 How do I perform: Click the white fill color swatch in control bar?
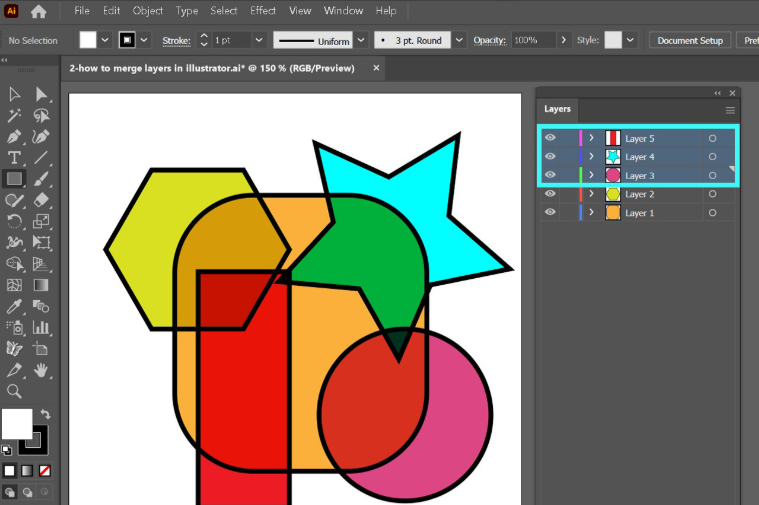[88, 40]
